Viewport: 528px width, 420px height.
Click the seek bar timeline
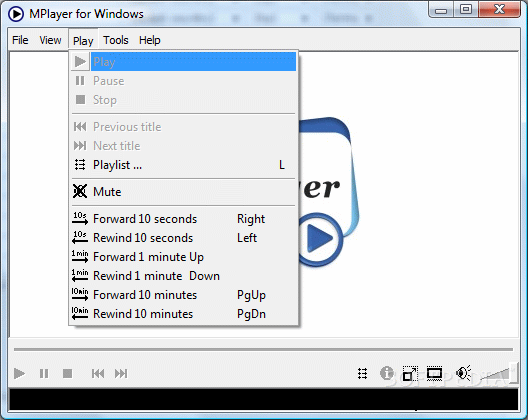[263, 350]
